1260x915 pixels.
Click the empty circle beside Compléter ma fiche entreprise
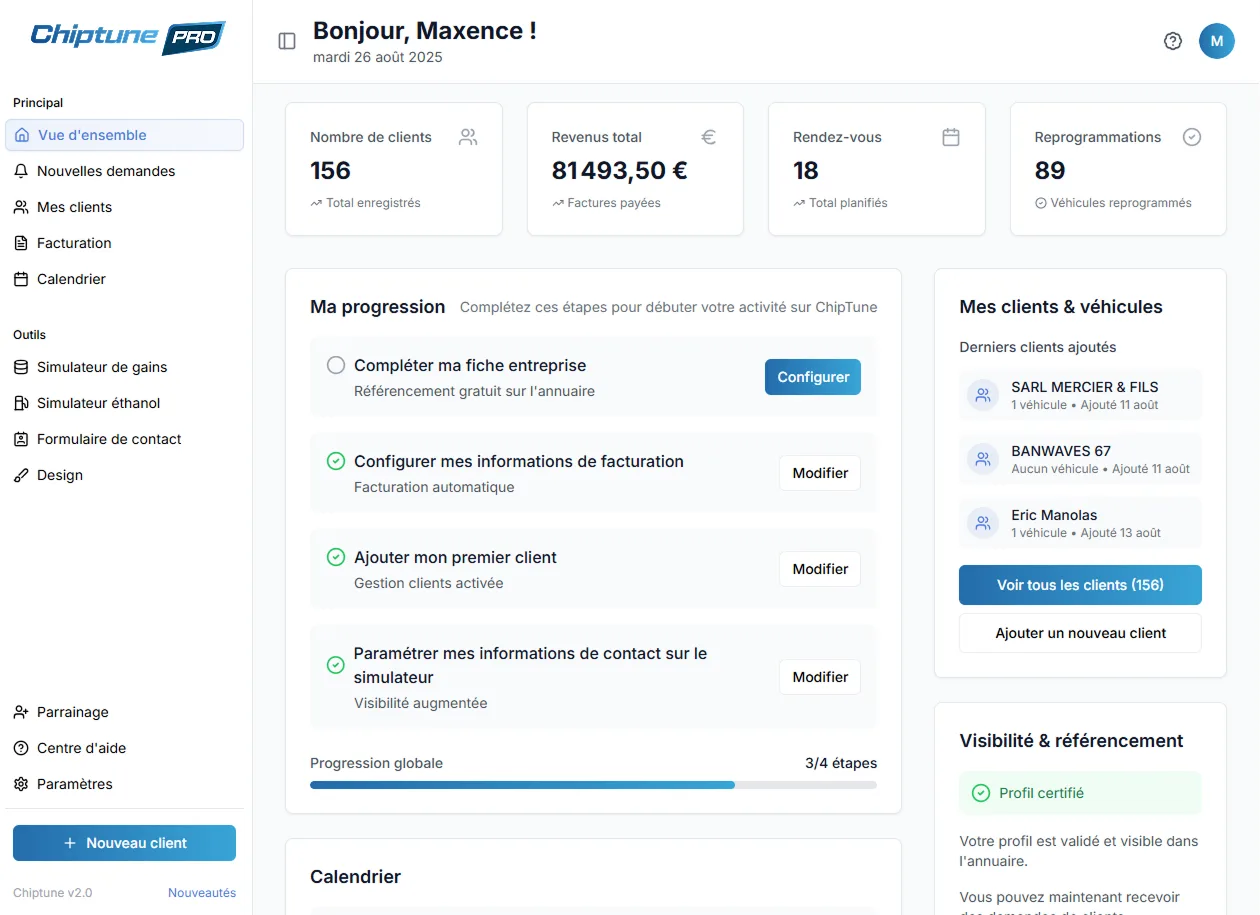[335, 365]
